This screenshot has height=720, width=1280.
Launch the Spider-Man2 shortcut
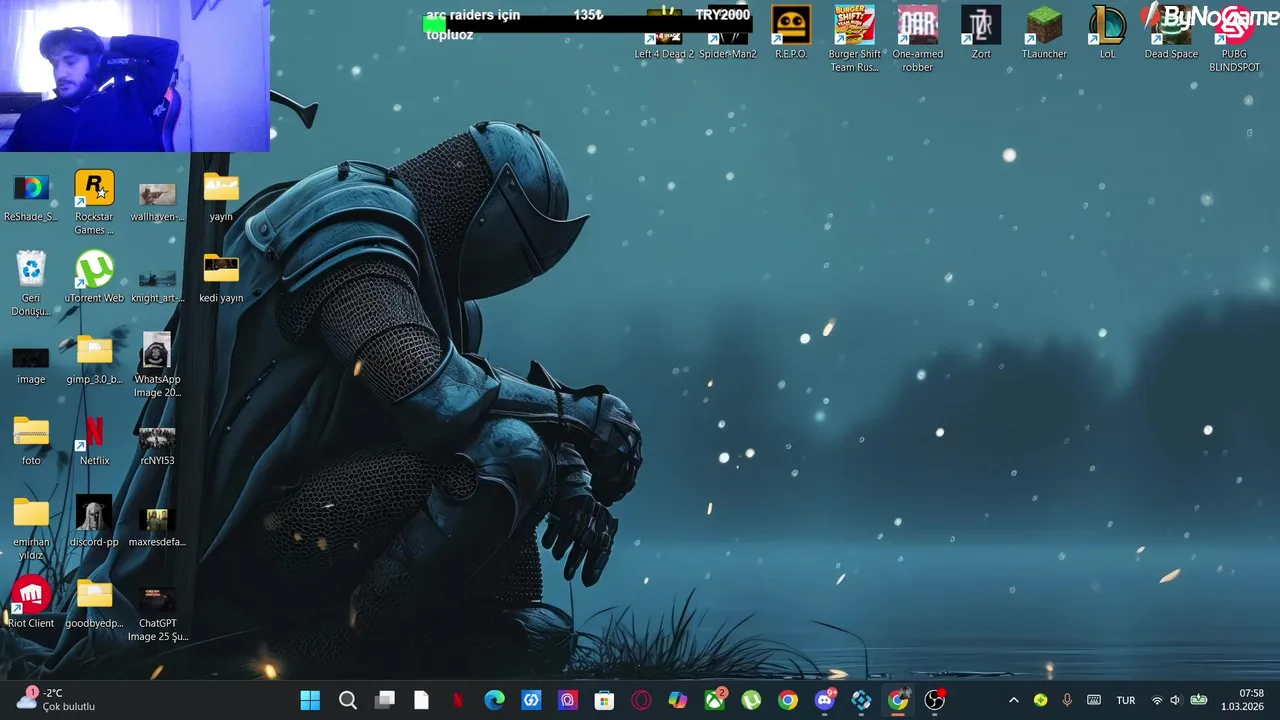point(728,33)
